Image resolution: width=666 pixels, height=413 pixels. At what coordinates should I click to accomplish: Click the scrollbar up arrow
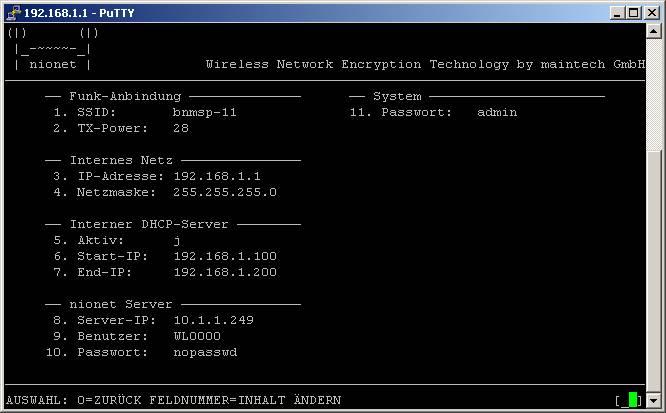[653, 31]
